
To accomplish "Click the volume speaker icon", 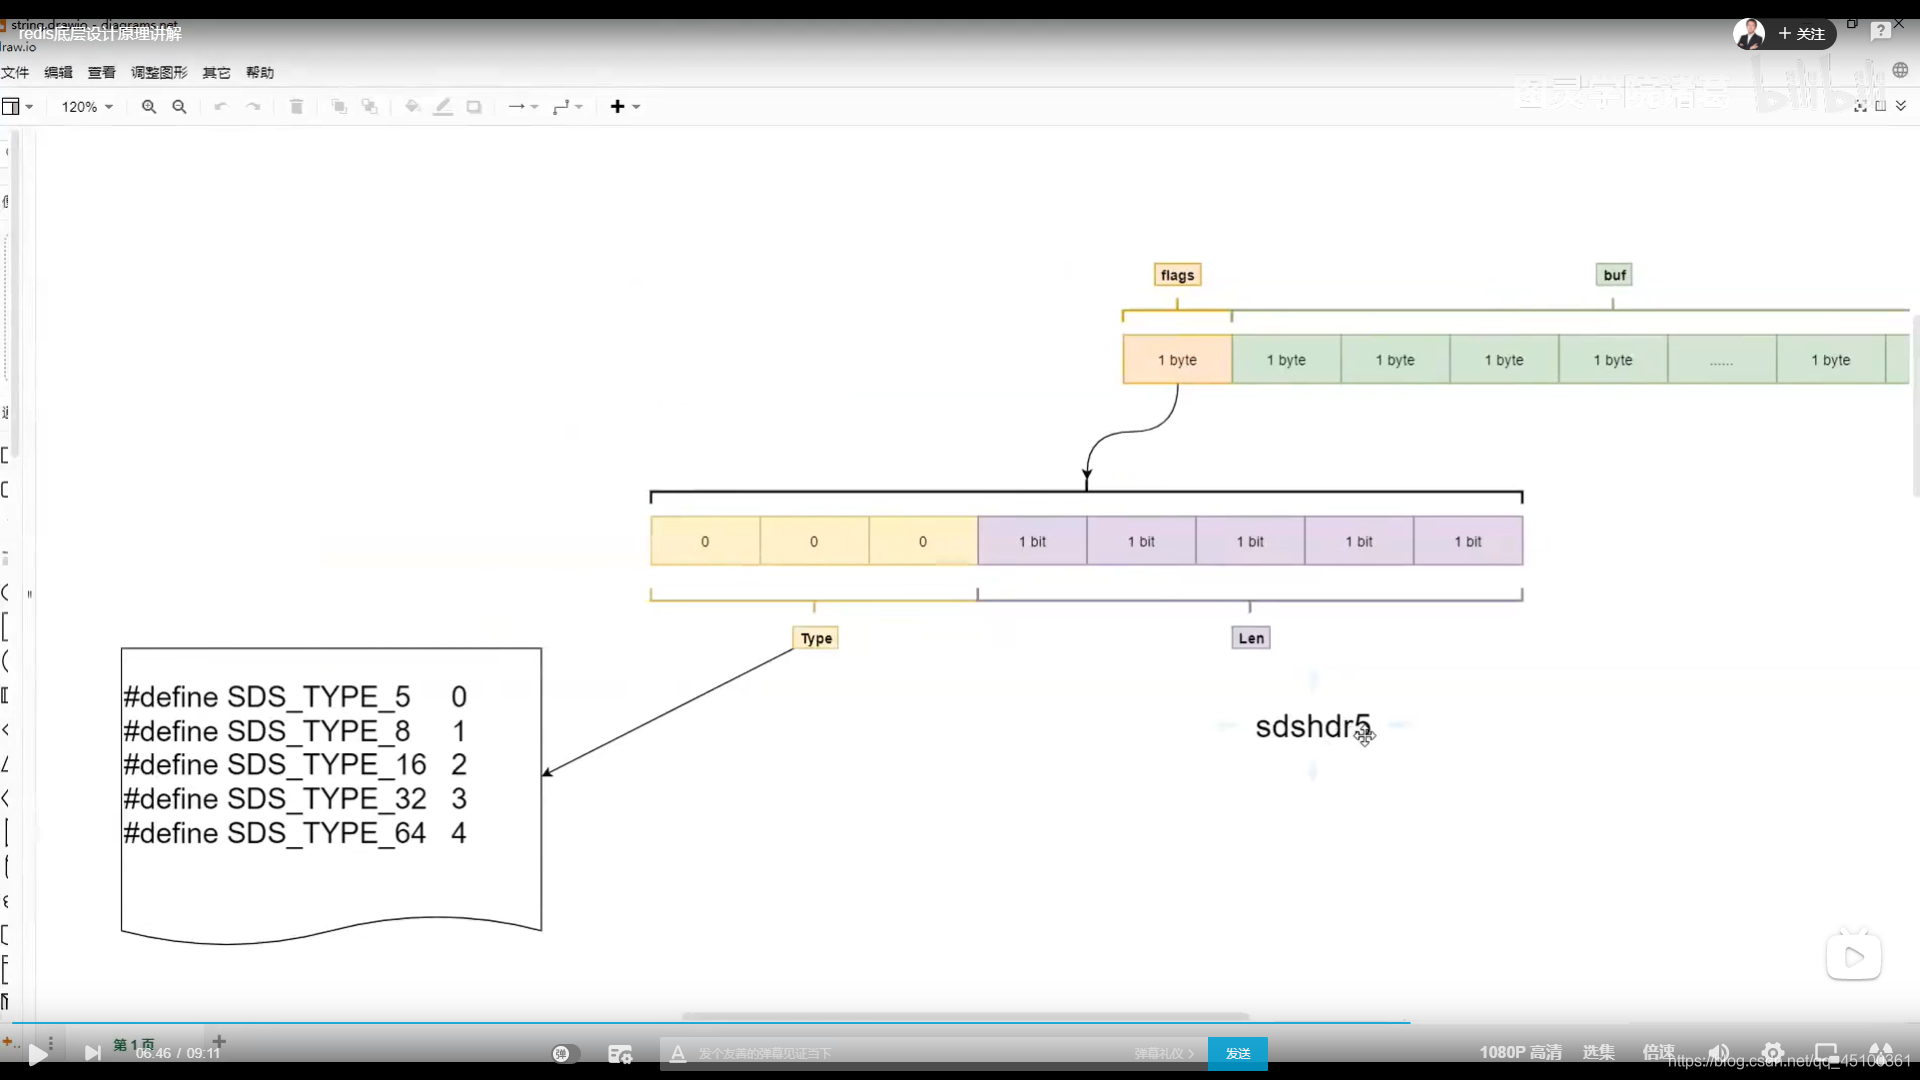I will point(1719,1053).
